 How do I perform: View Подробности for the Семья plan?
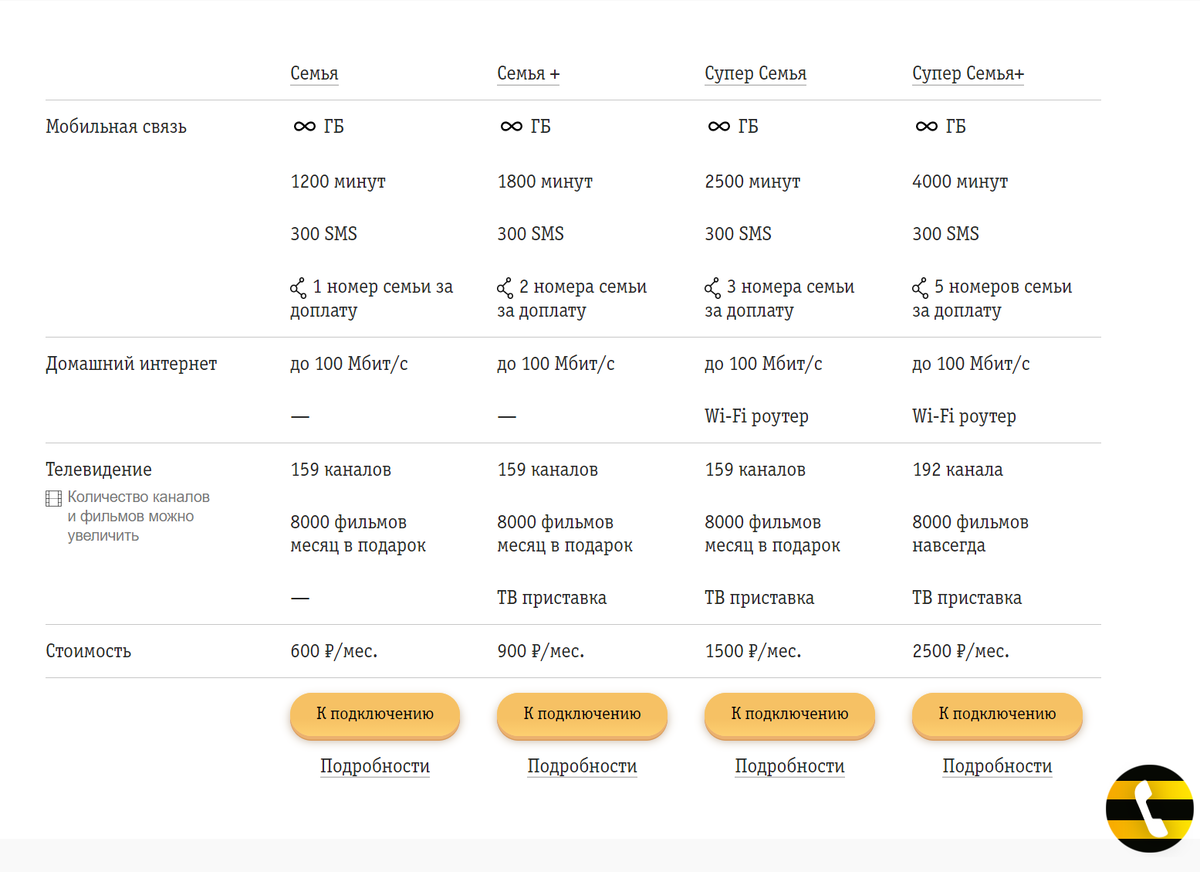375,767
